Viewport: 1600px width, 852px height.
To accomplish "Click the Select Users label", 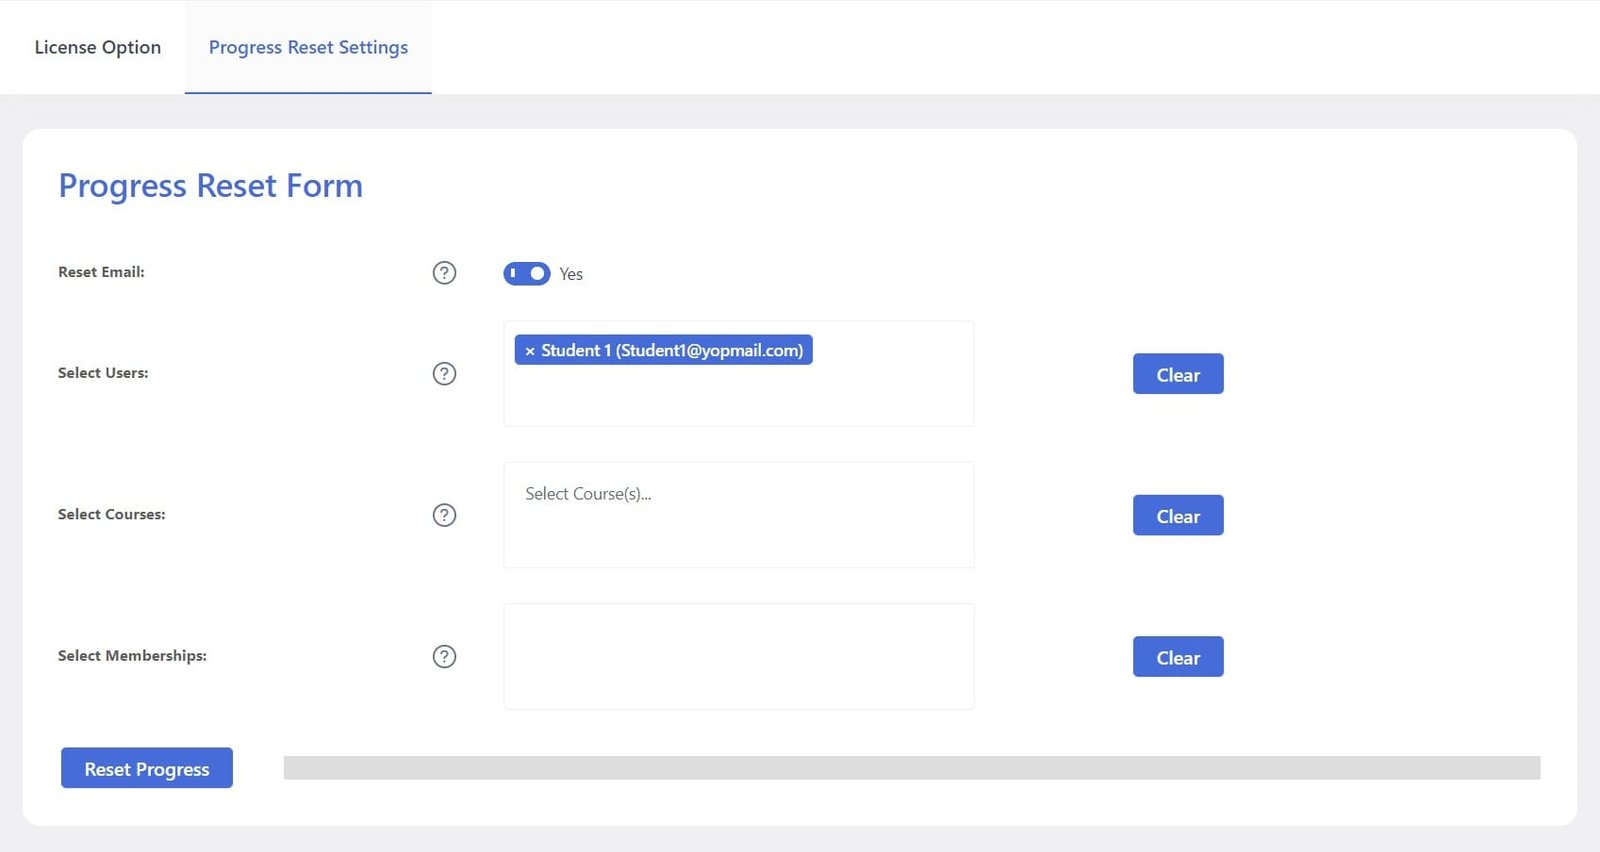I will [x=103, y=373].
